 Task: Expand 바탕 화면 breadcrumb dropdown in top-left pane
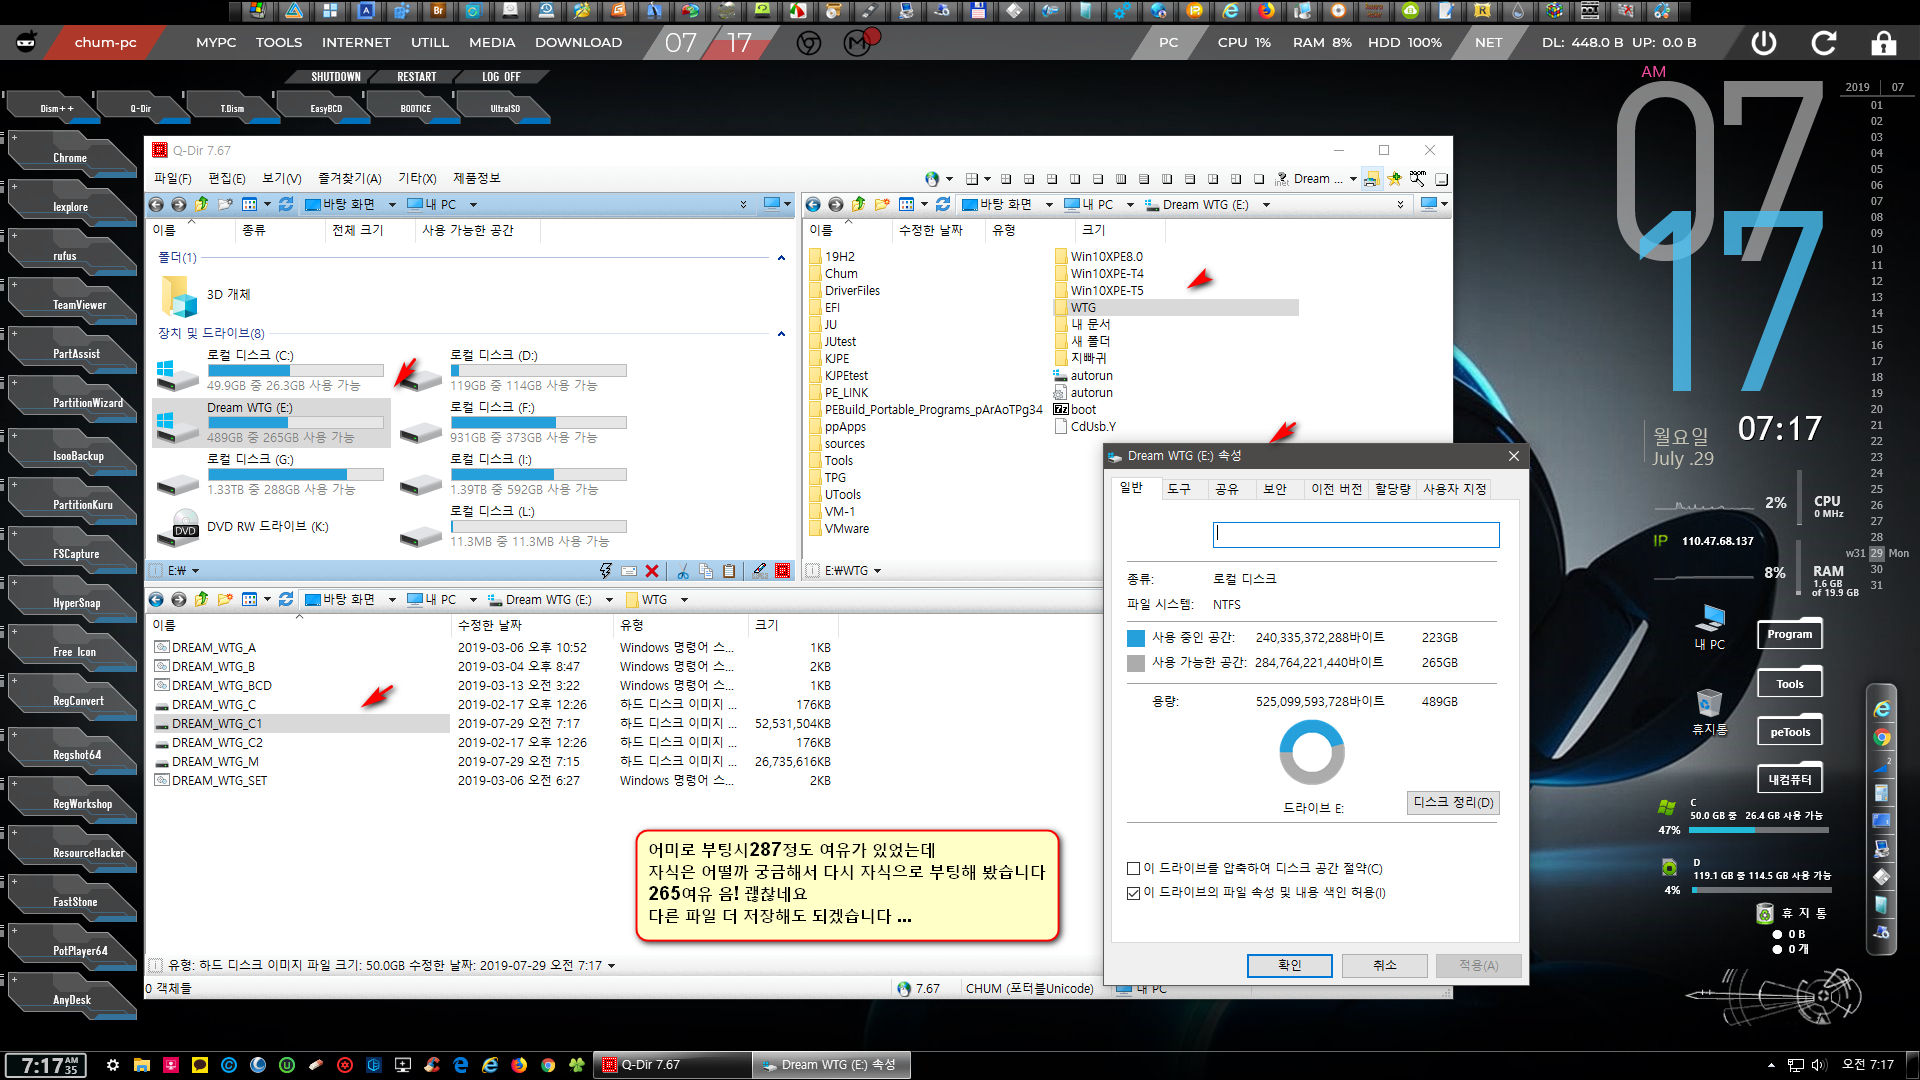point(392,204)
